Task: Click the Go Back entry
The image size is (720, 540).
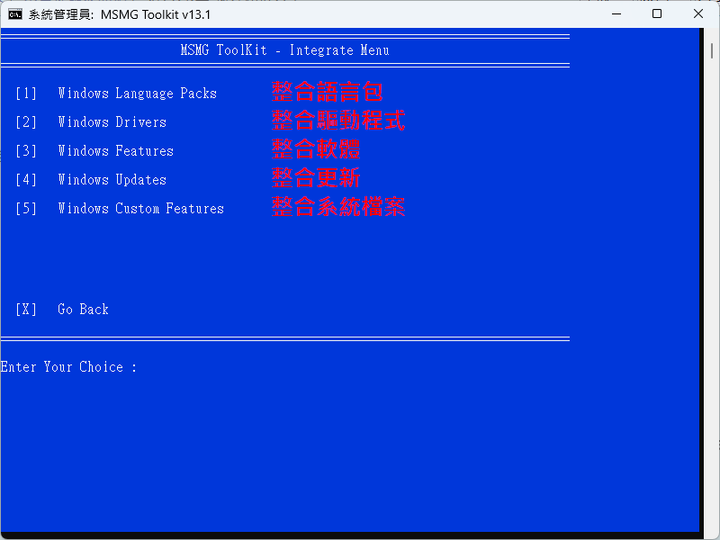Action: [x=83, y=309]
